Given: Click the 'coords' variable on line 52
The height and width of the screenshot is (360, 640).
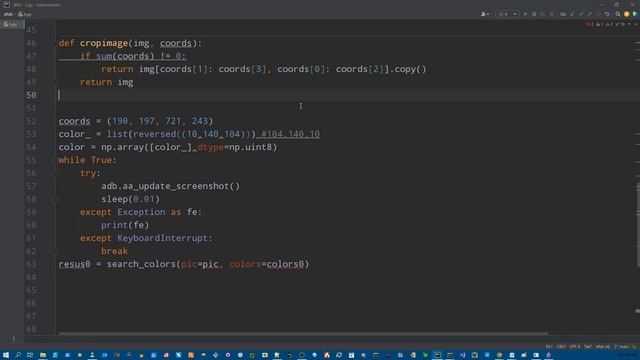Looking at the screenshot, I should click(74, 121).
